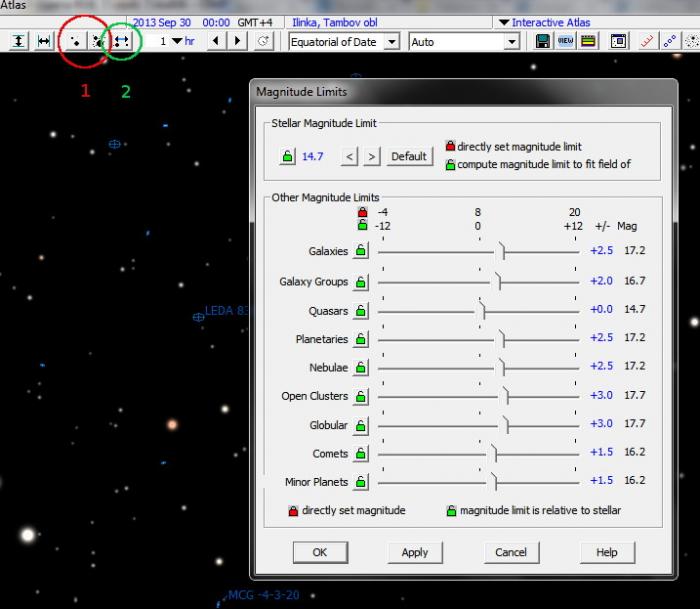Click the window frame toolbar icon
Image resolution: width=700 pixels, height=609 pixels.
[x=618, y=42]
